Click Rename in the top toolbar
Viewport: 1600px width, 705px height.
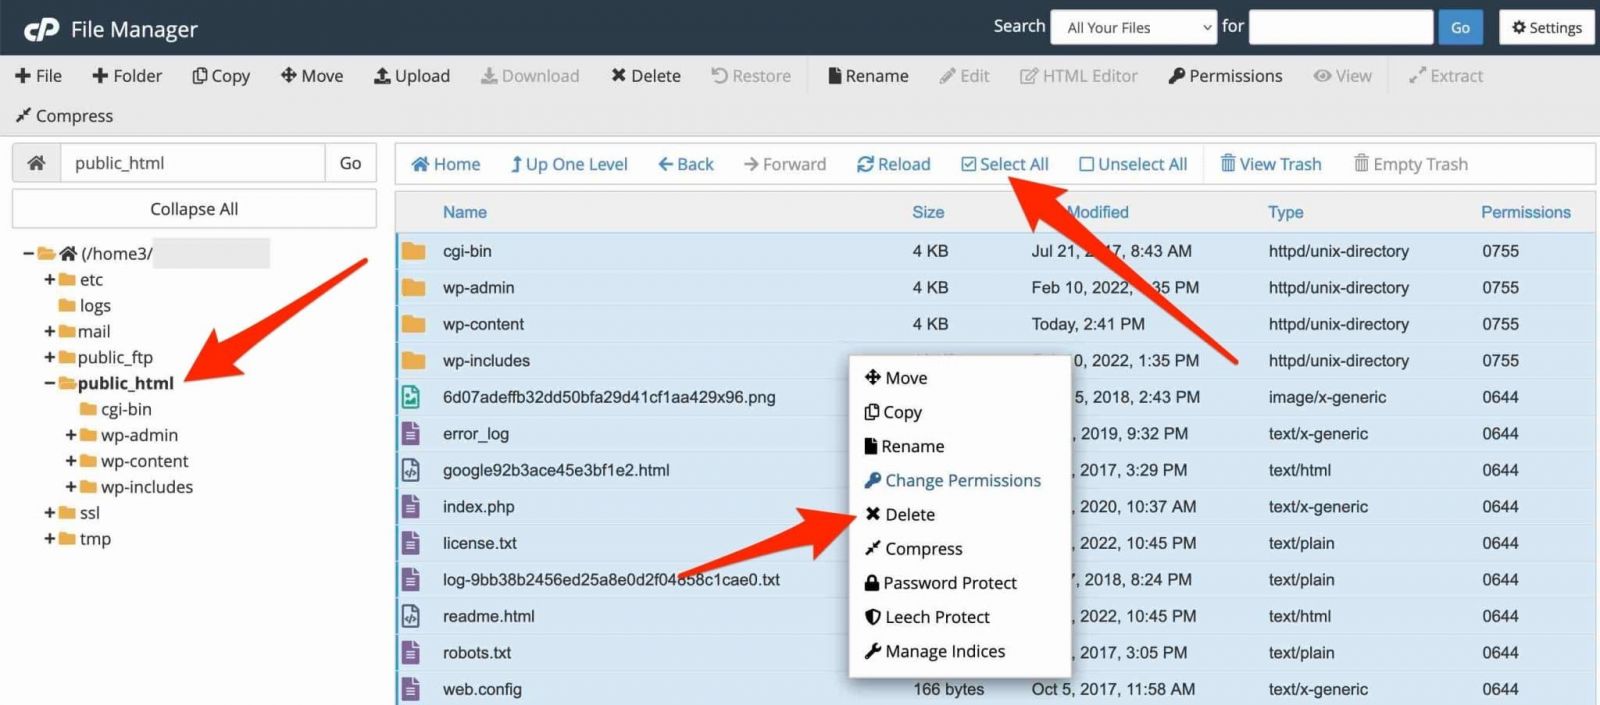click(868, 76)
